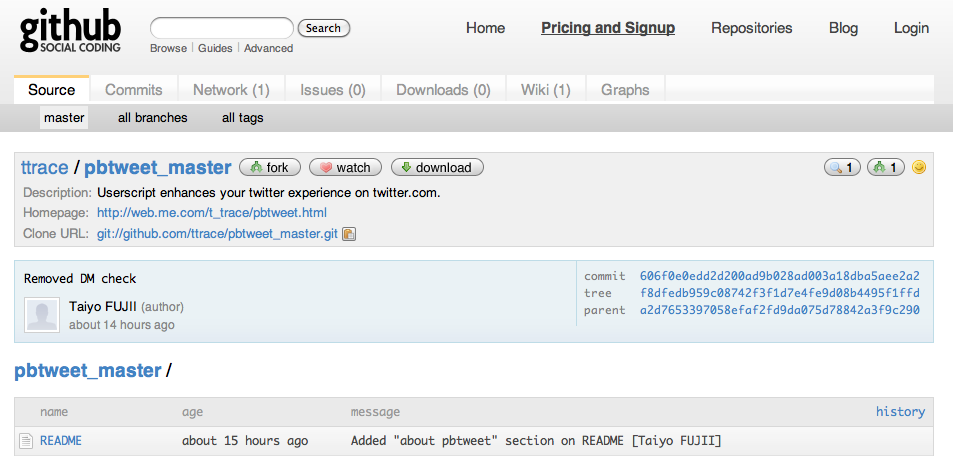This screenshot has height=456, width=953.
Task: Open the homepage URL web.me.com link
Action: (x=212, y=213)
